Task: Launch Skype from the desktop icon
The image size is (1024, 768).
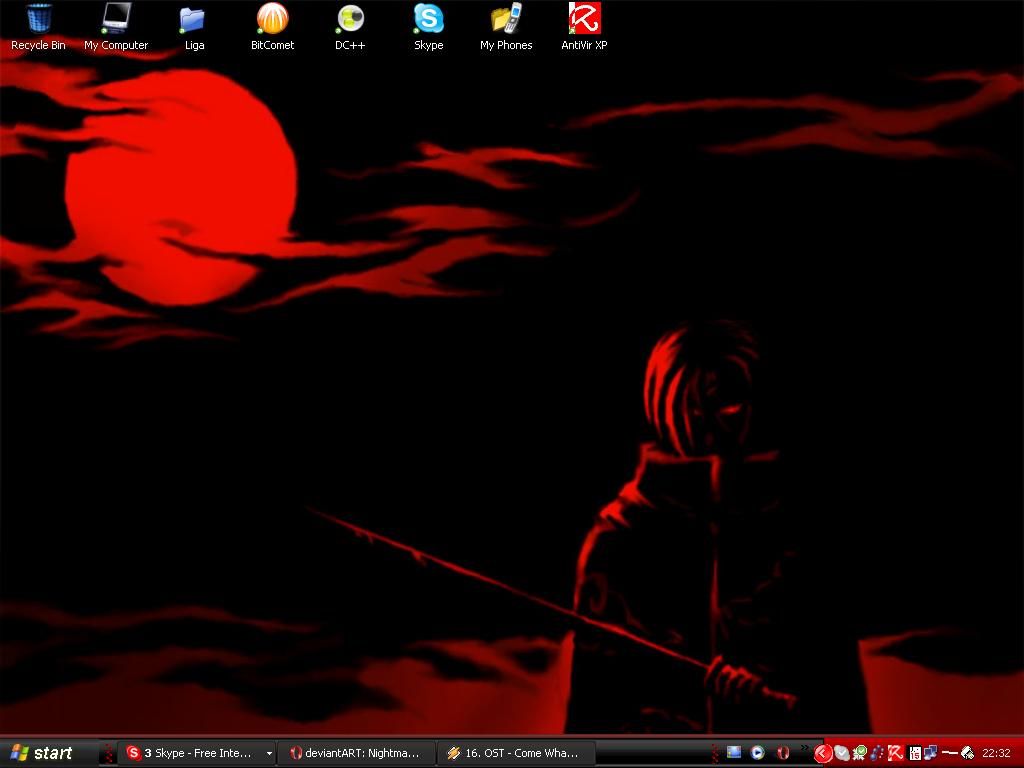Action: click(428, 26)
